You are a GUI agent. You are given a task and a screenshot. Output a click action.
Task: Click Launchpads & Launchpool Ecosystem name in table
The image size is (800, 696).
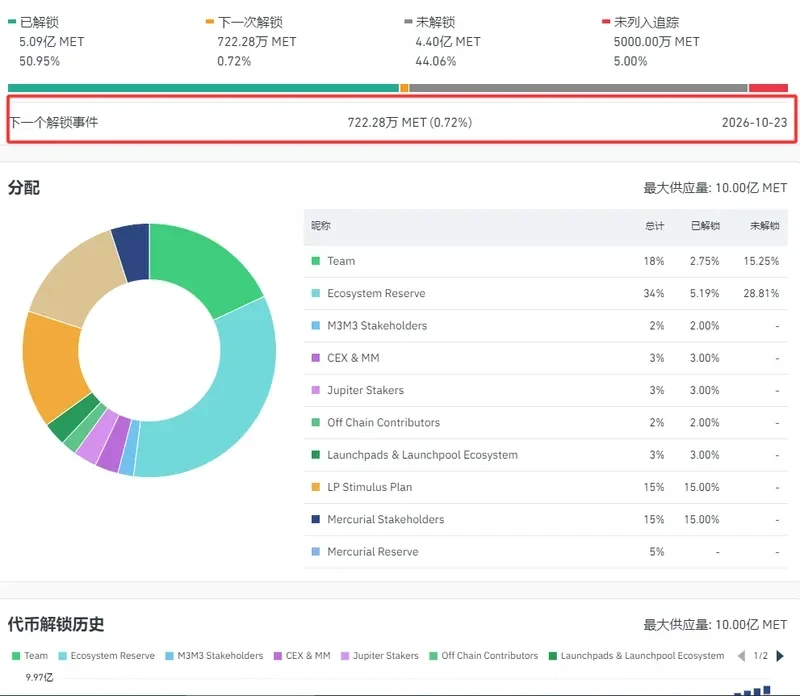pos(422,455)
